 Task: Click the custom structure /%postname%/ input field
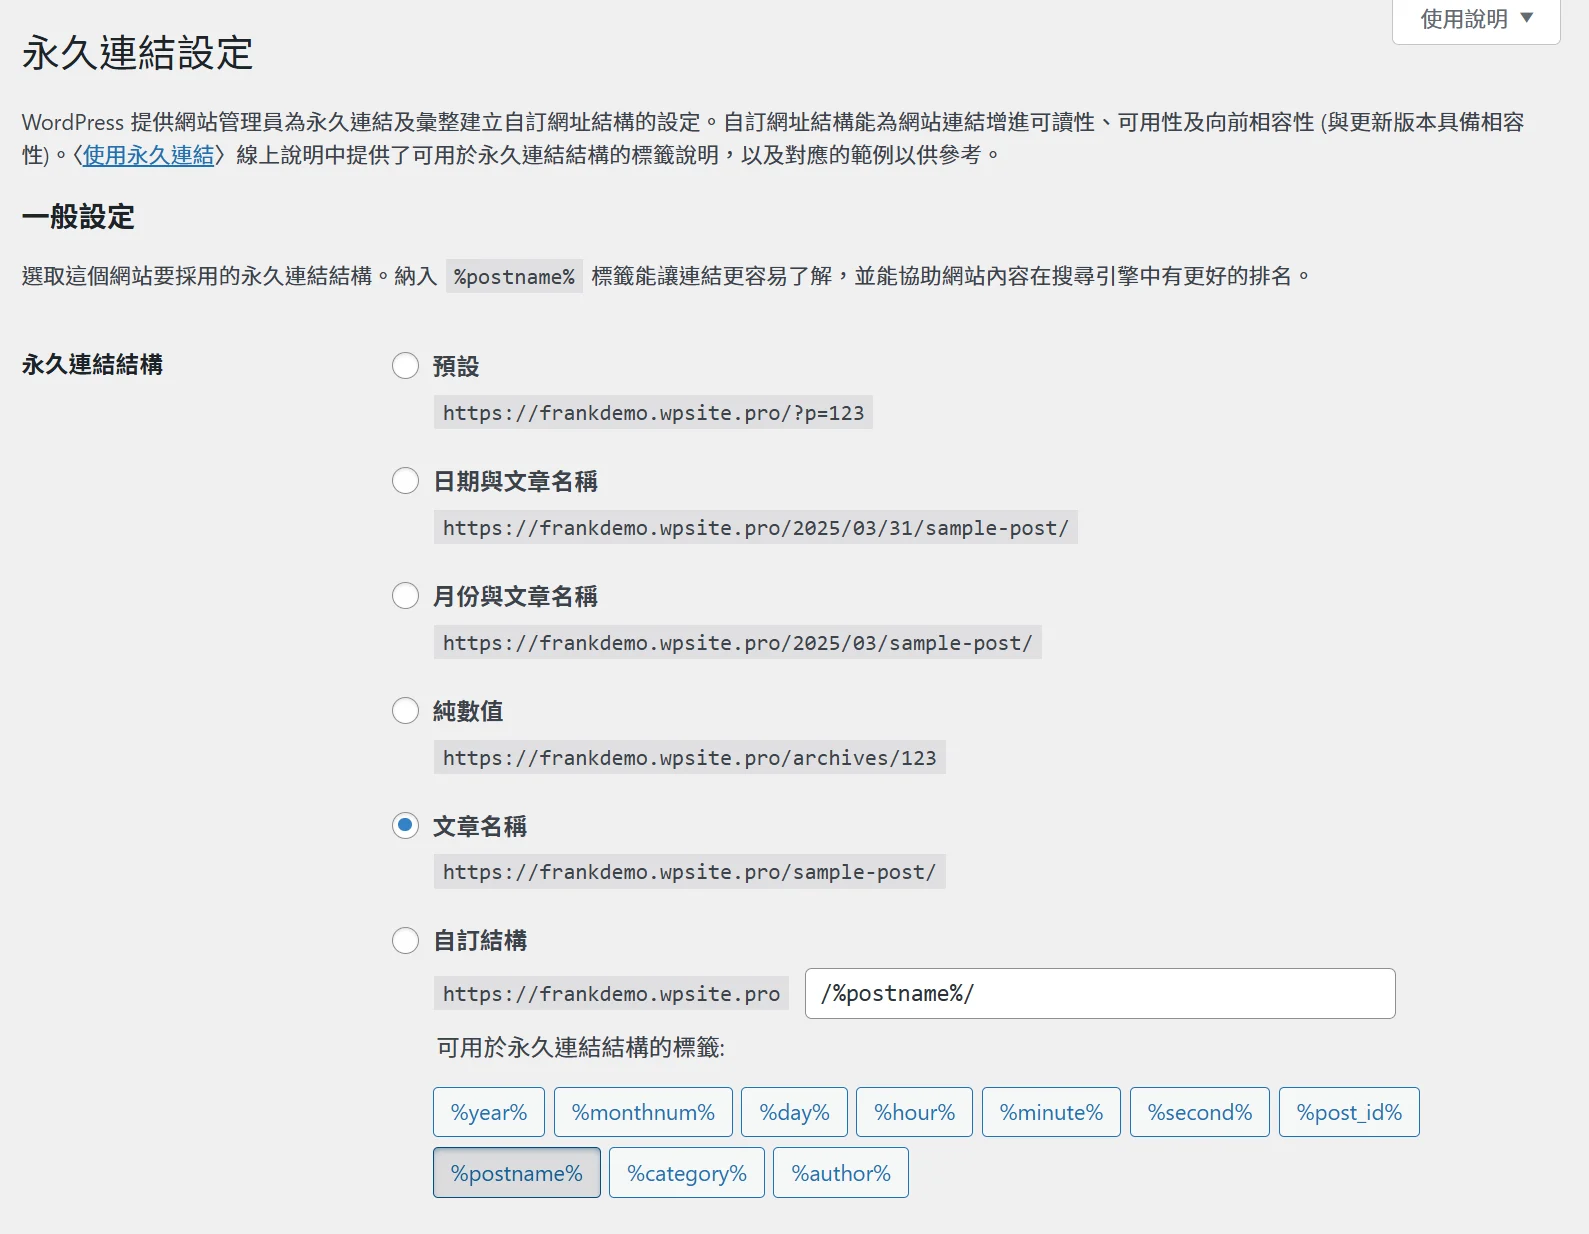pyautogui.click(x=1100, y=993)
